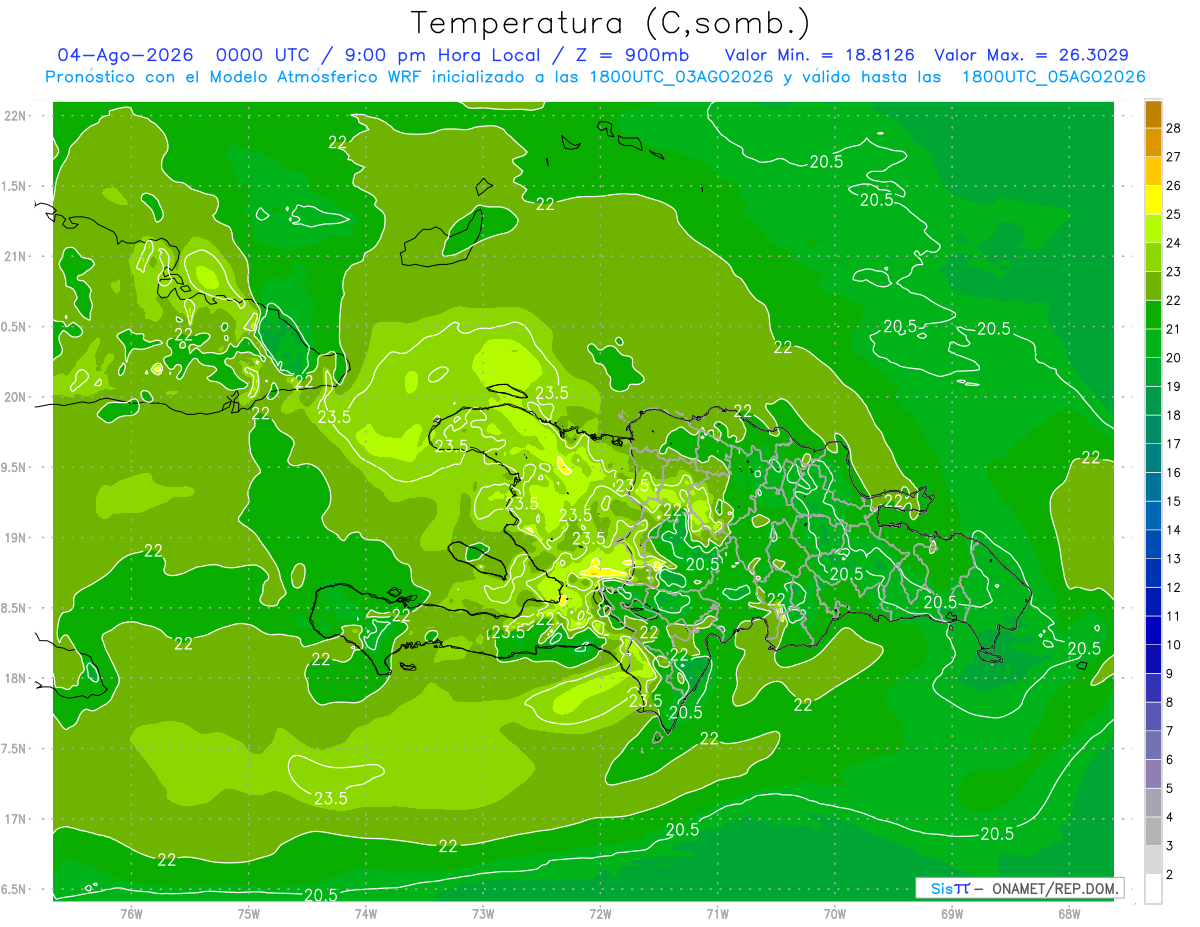Image resolution: width=1200 pixels, height=927 pixels.
Task: Click the color scale label 28
Action: [1174, 128]
